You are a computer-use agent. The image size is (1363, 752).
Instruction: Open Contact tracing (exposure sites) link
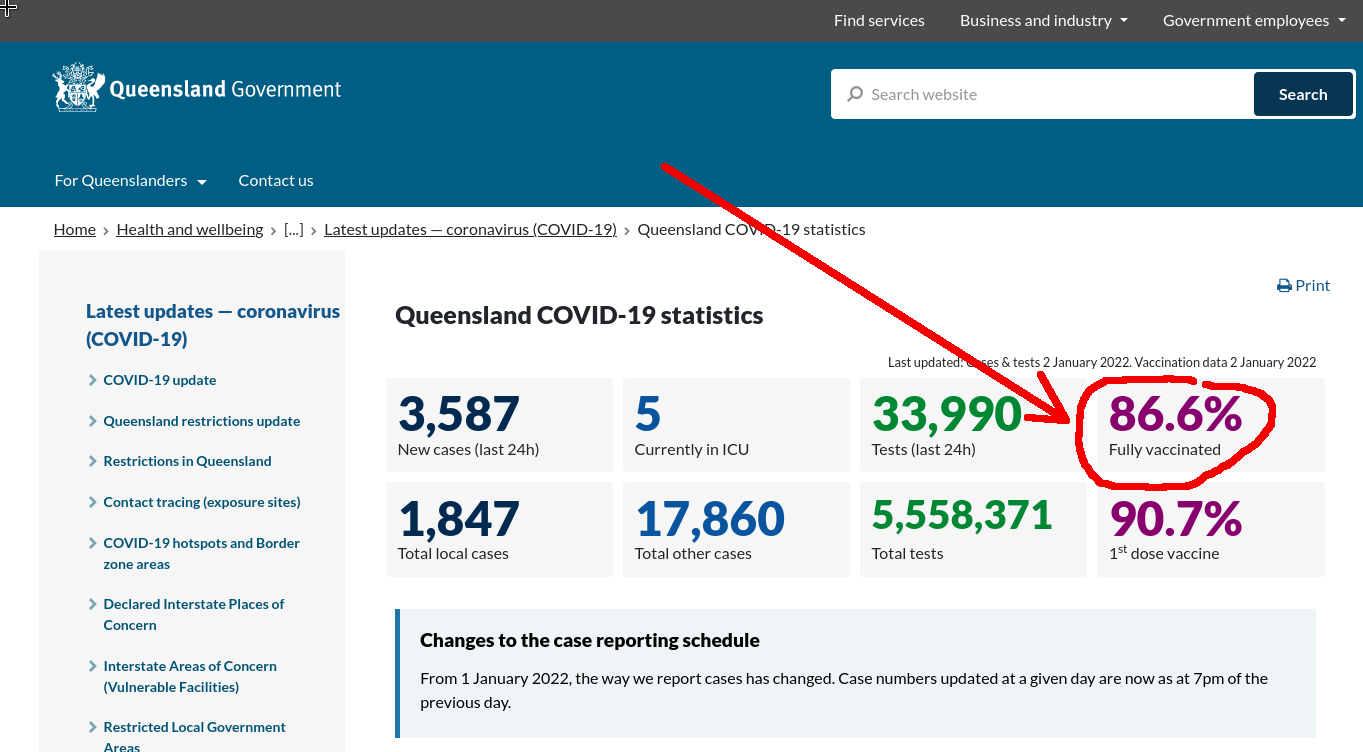pos(202,502)
